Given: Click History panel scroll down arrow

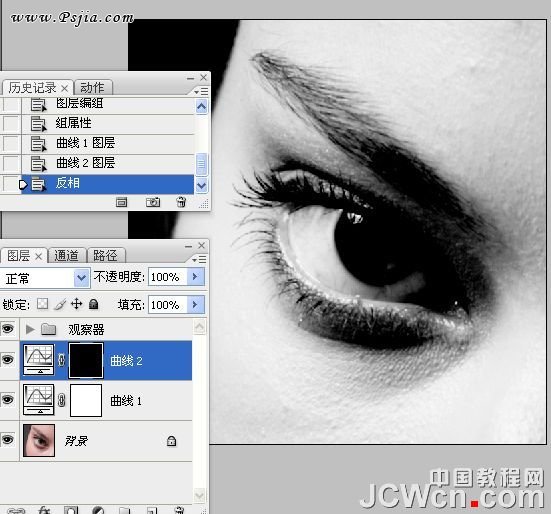Looking at the screenshot, I should [201, 186].
